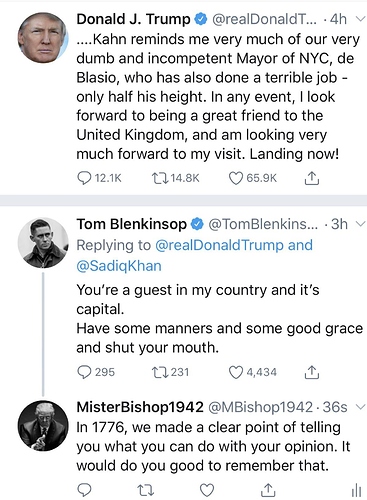Expand options chevron on Tom Blenkinsop's tweet
Image resolution: width=367 pixels, height=500 pixels.
coord(360,224)
